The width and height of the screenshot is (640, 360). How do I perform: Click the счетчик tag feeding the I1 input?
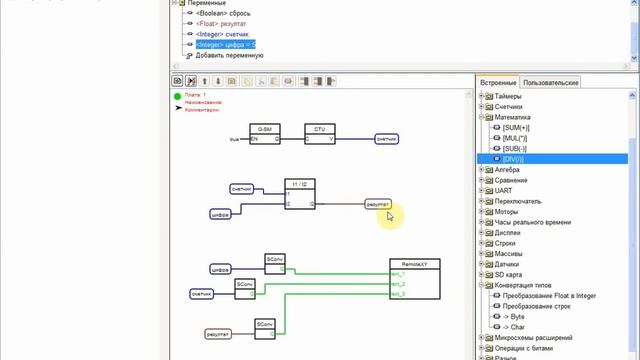pyautogui.click(x=242, y=189)
